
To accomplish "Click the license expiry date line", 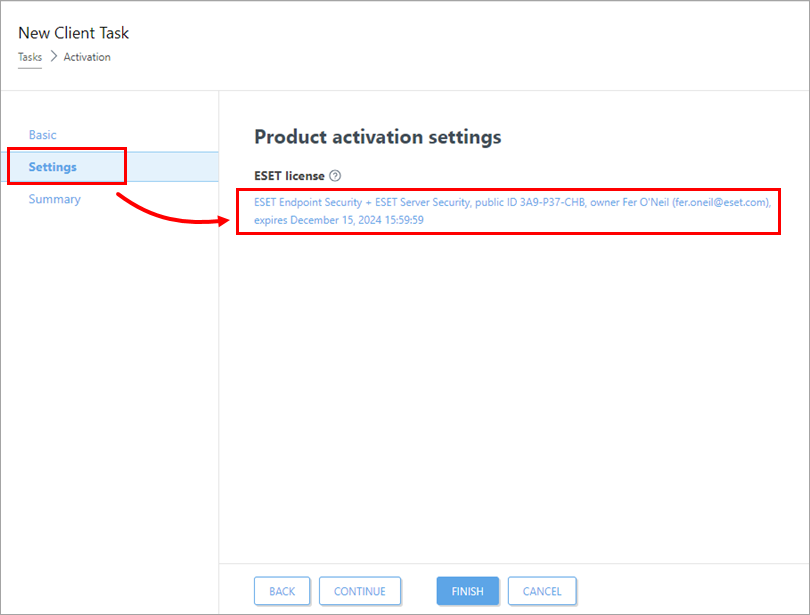I will tap(339, 220).
